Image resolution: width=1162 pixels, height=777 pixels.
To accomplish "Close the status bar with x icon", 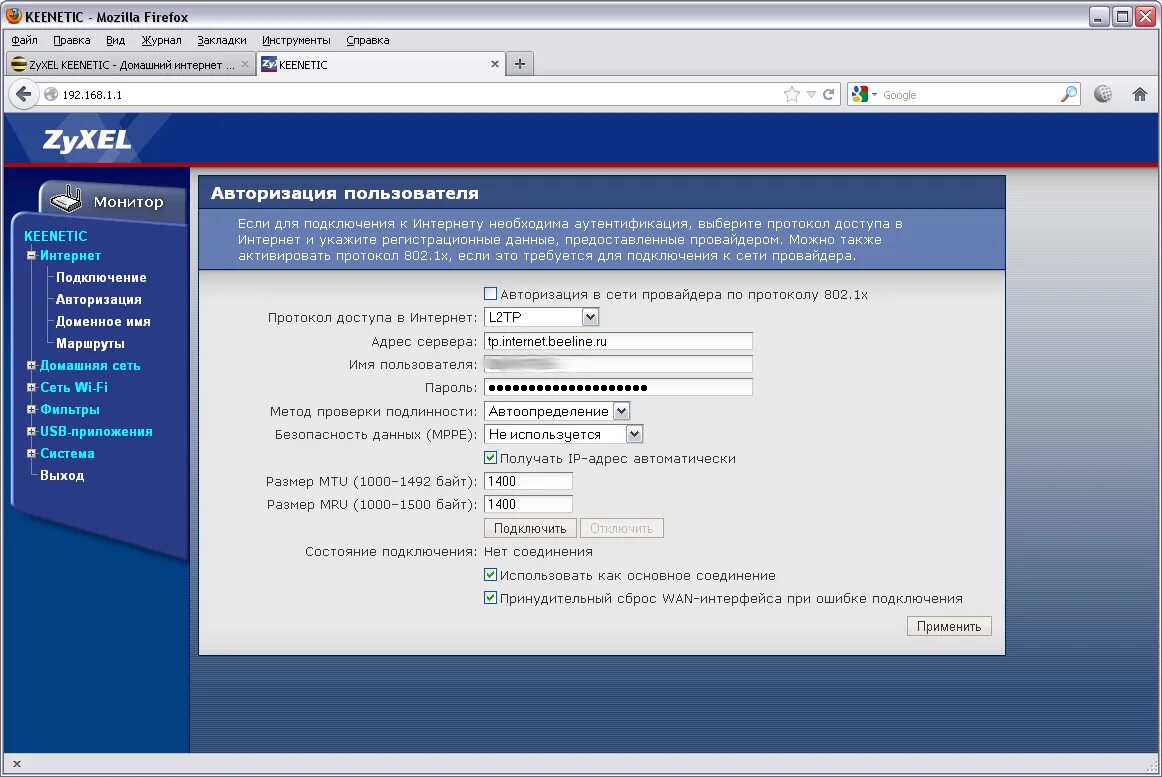I will [16, 764].
